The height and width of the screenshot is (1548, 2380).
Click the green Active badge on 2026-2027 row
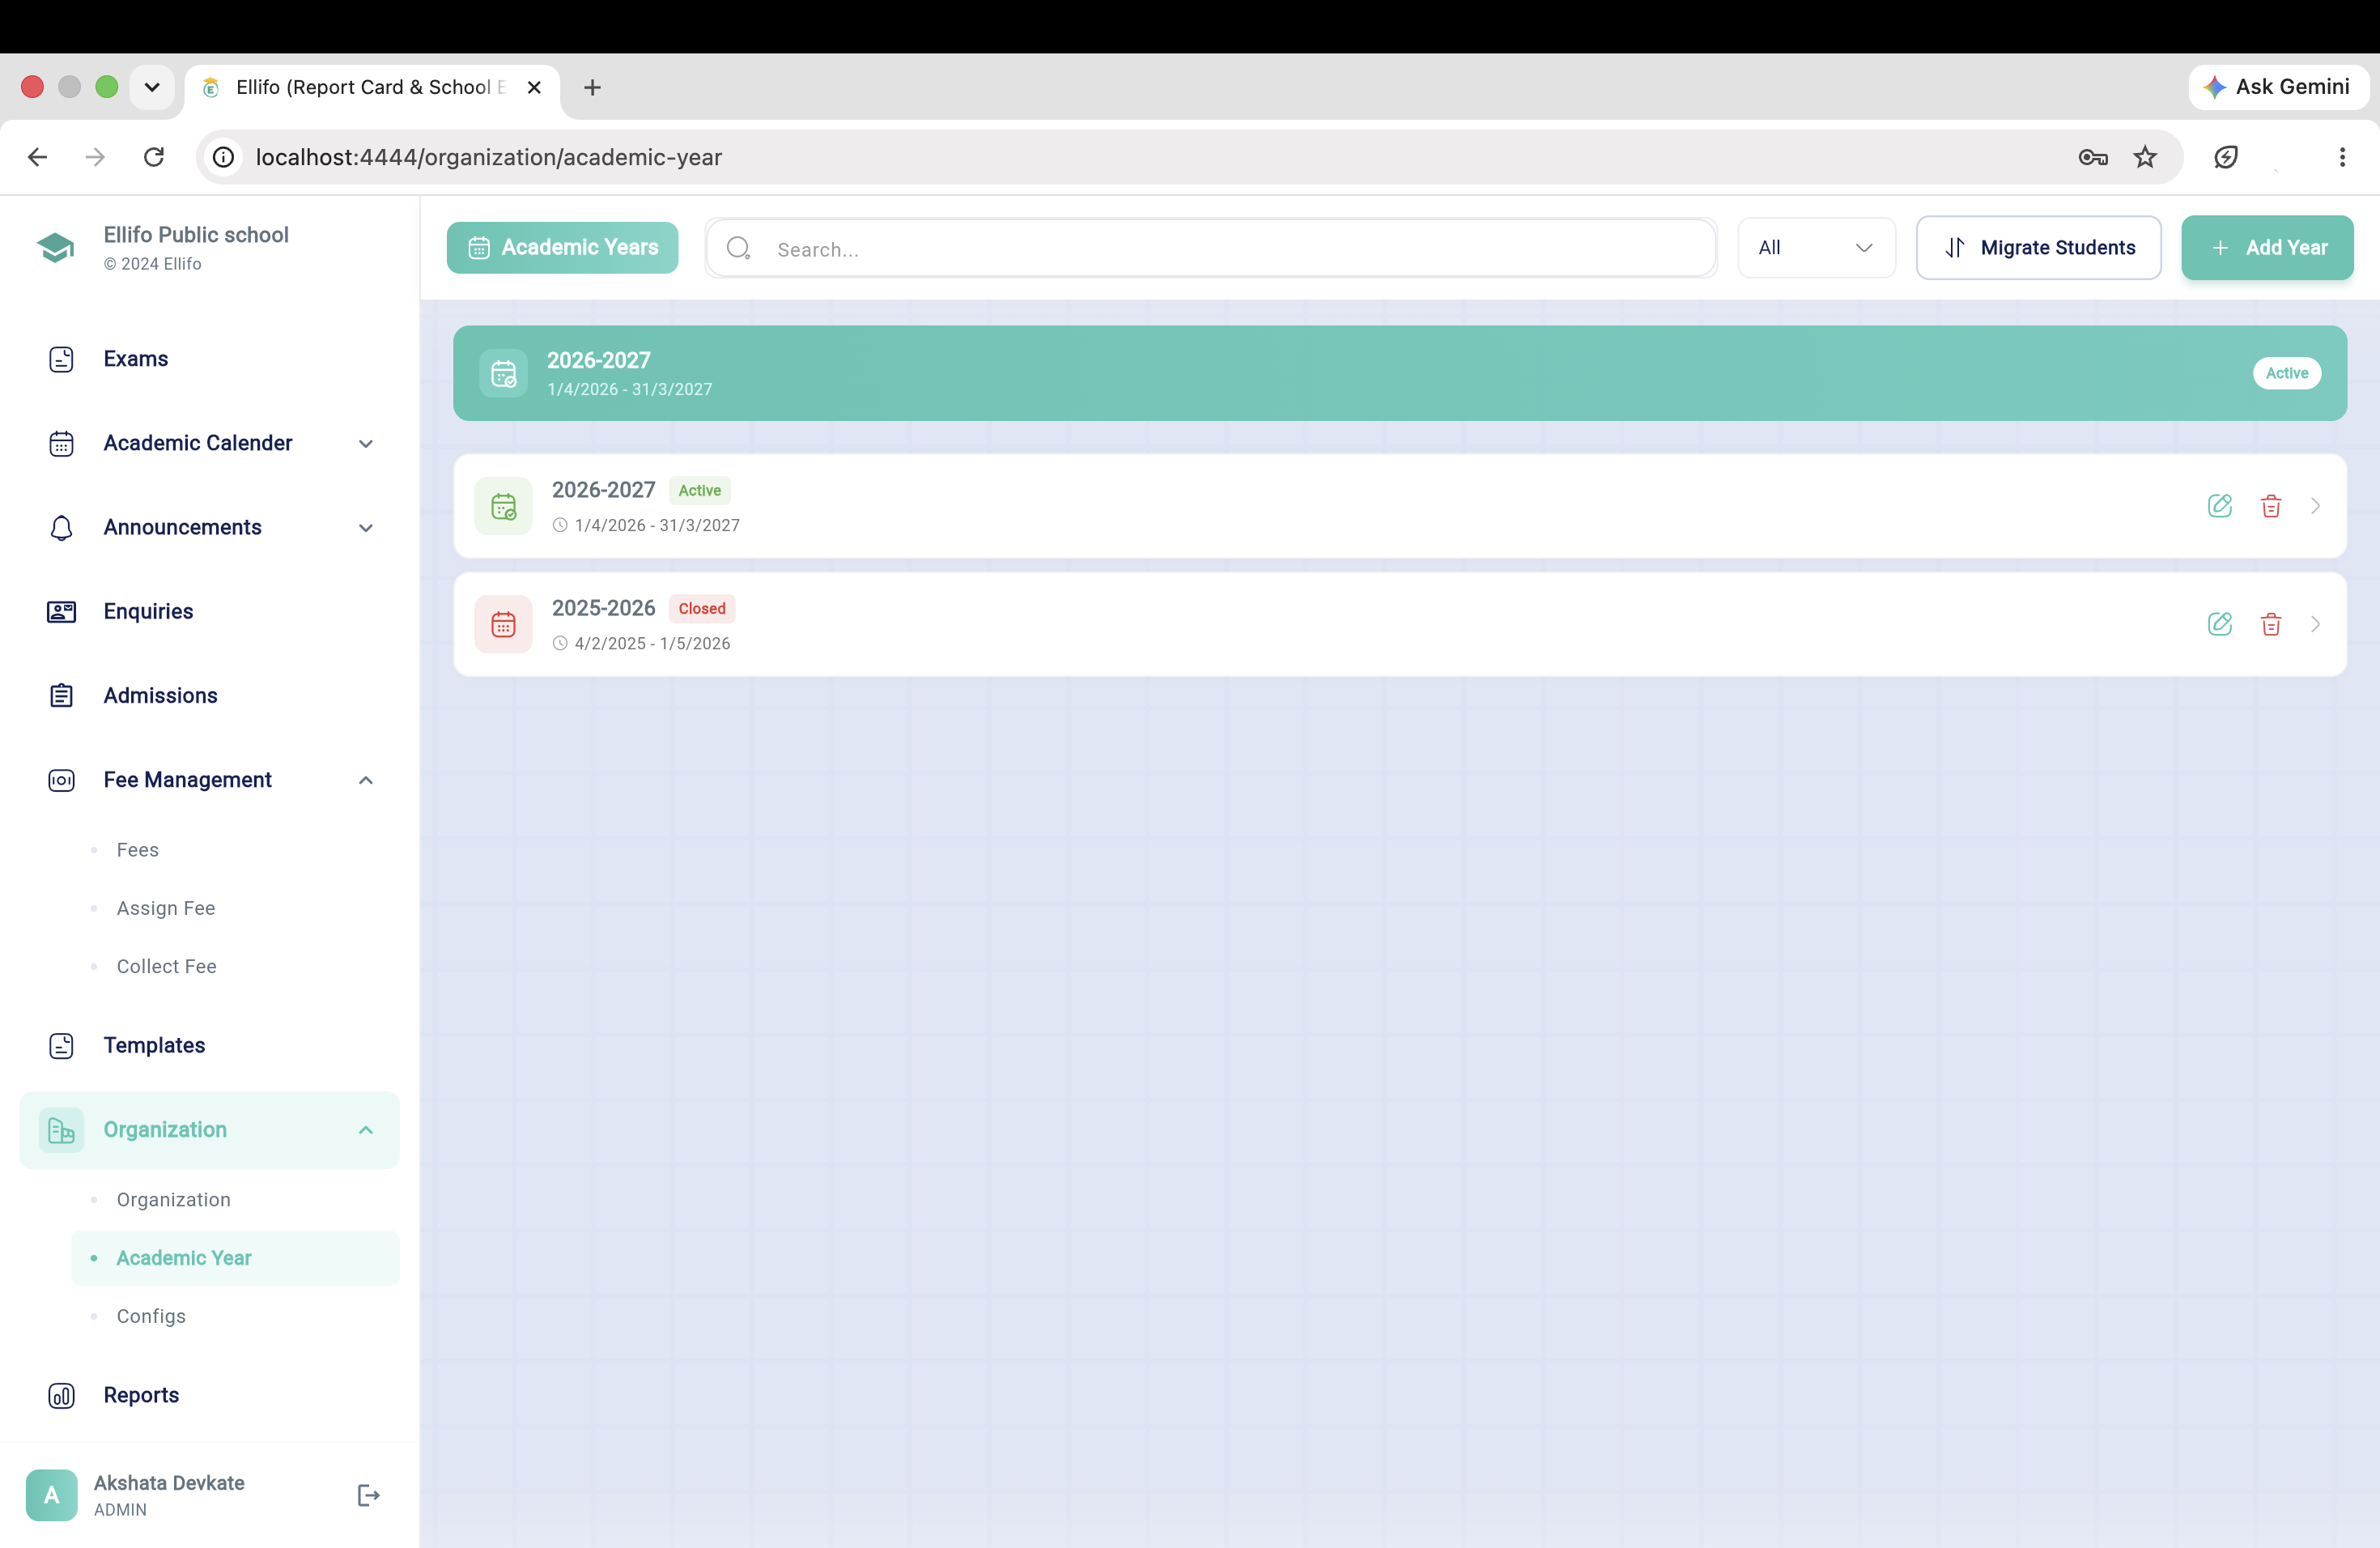pos(699,491)
